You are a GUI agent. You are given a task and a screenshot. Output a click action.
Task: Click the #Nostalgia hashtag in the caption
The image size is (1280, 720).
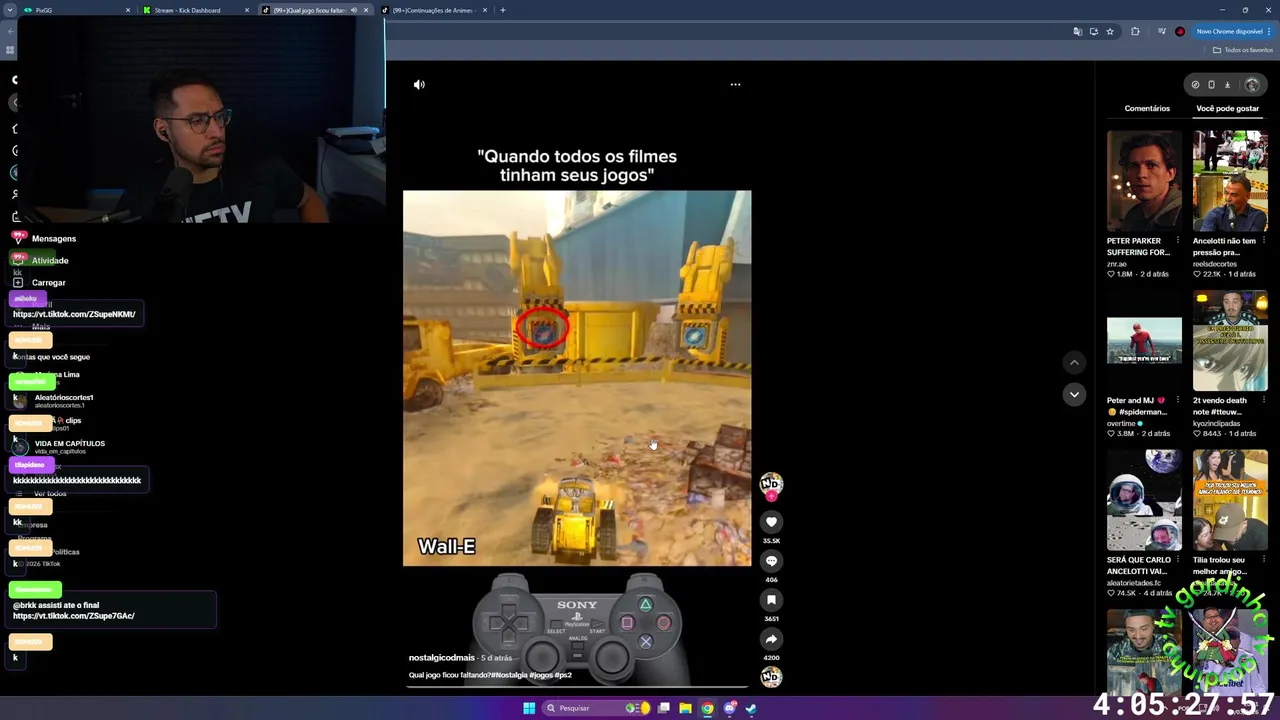tap(507, 675)
